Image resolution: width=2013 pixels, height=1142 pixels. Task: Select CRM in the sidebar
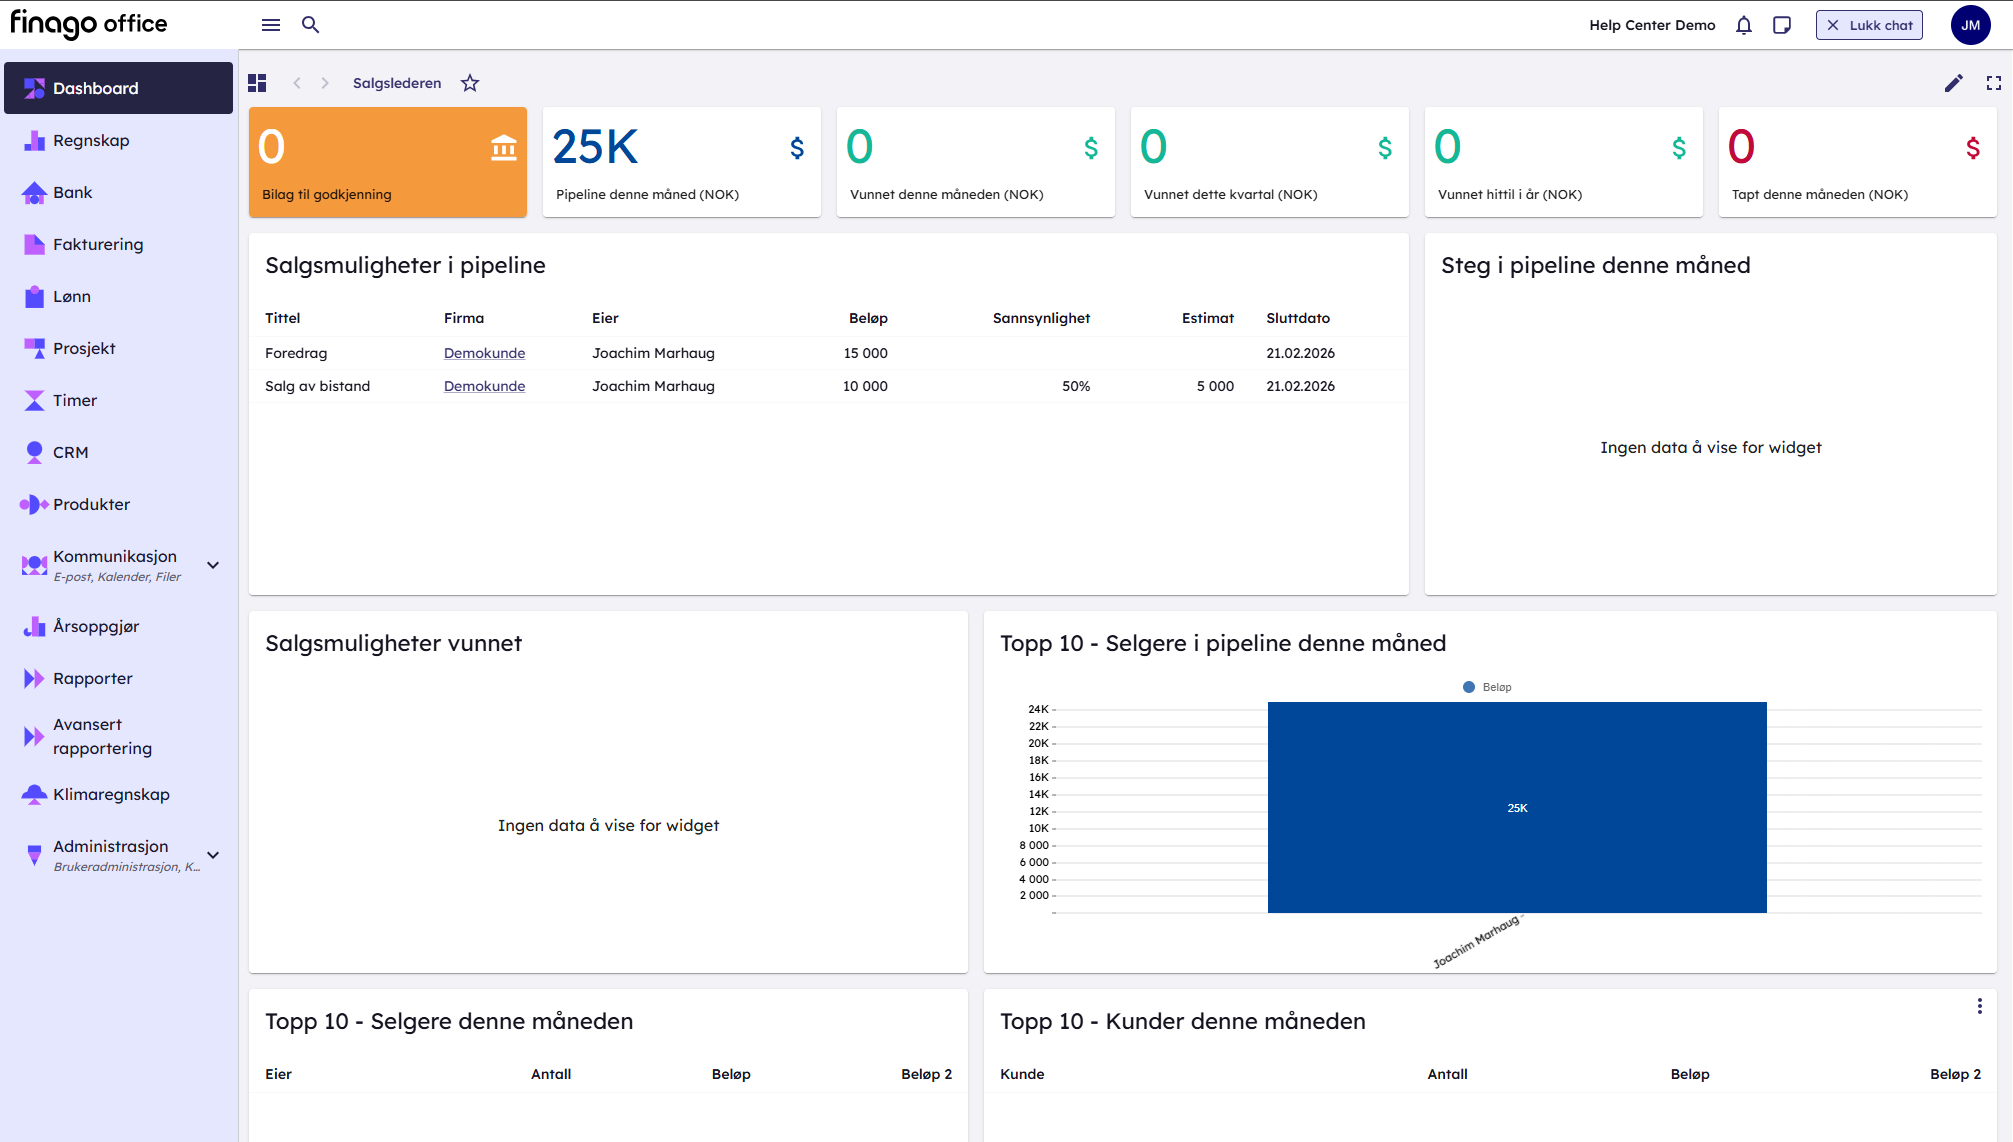click(x=70, y=453)
